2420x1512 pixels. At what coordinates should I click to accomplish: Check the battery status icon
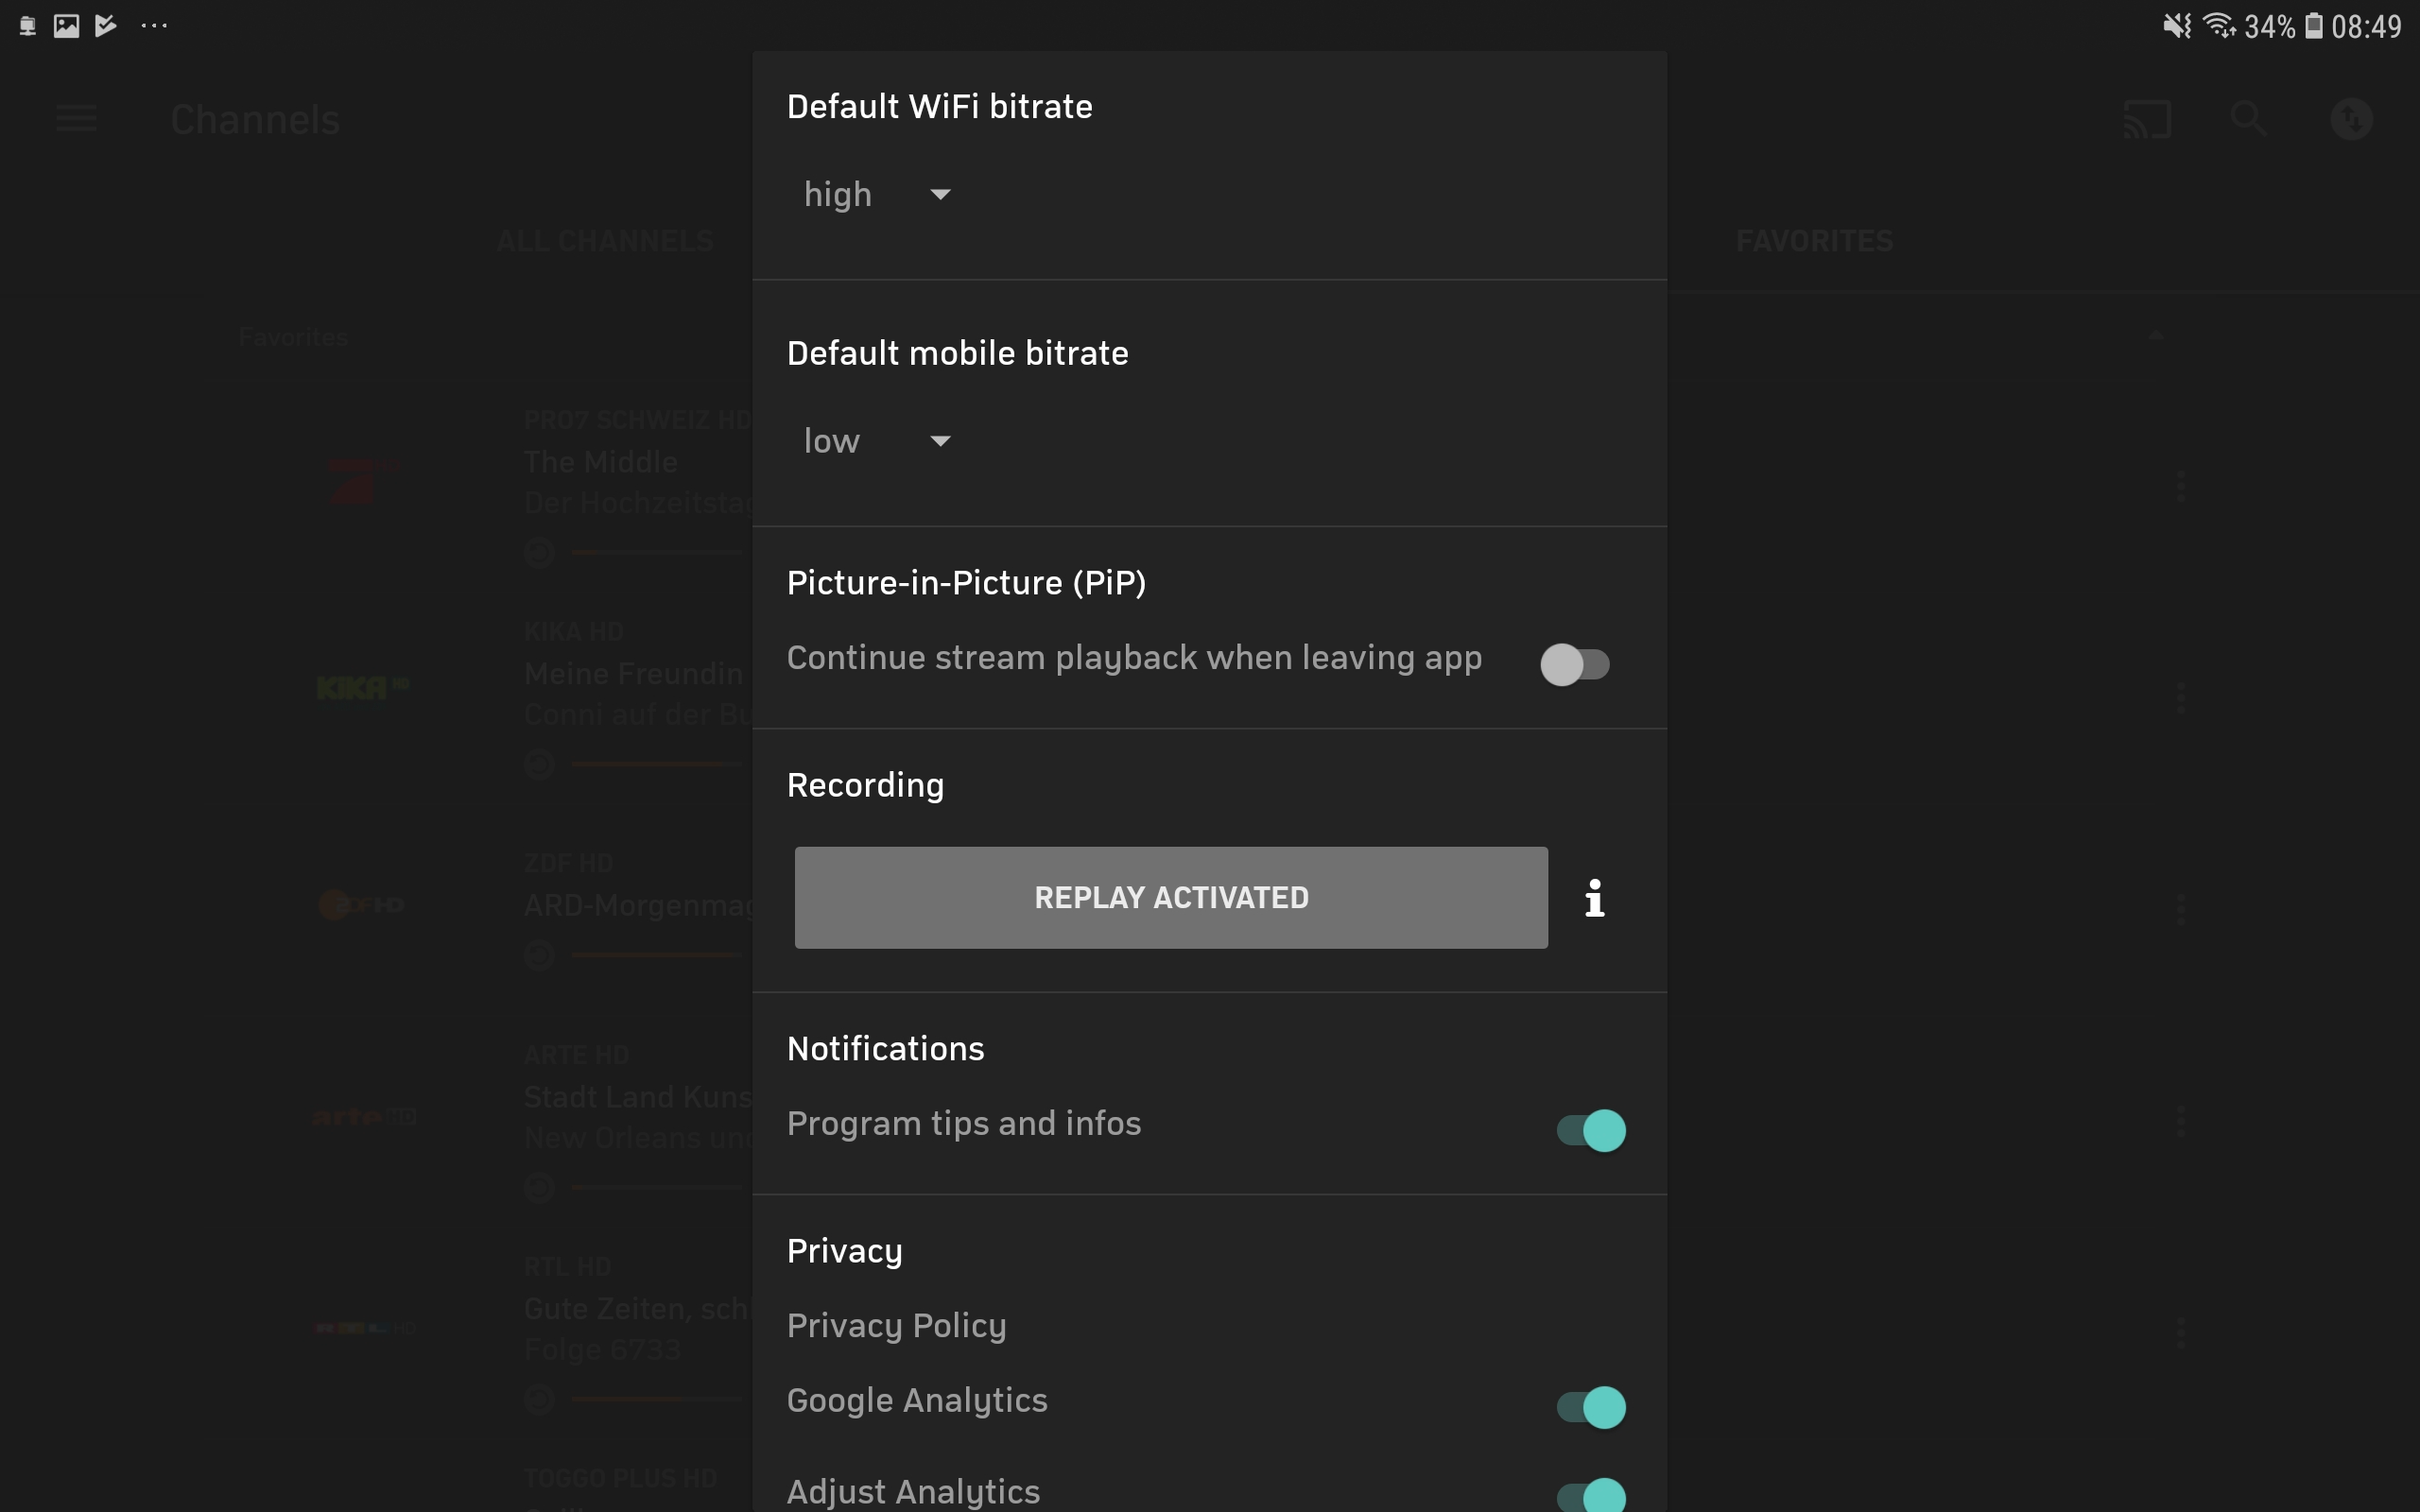pos(2314,26)
